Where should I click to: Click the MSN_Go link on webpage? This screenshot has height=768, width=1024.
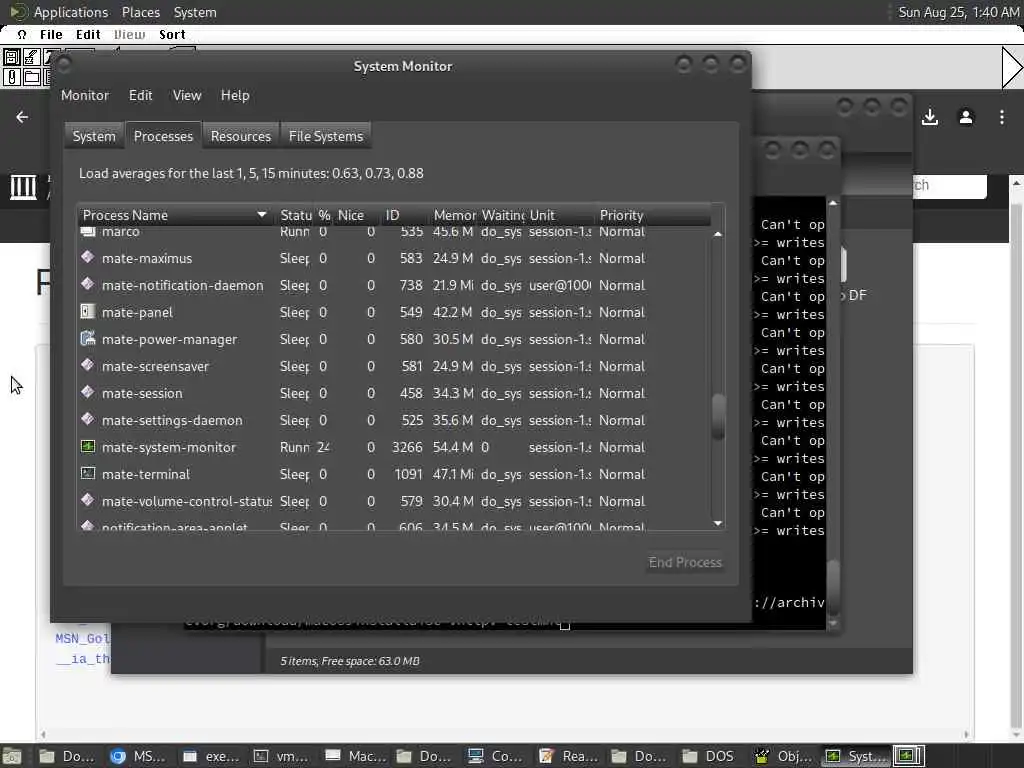[x=82, y=639]
